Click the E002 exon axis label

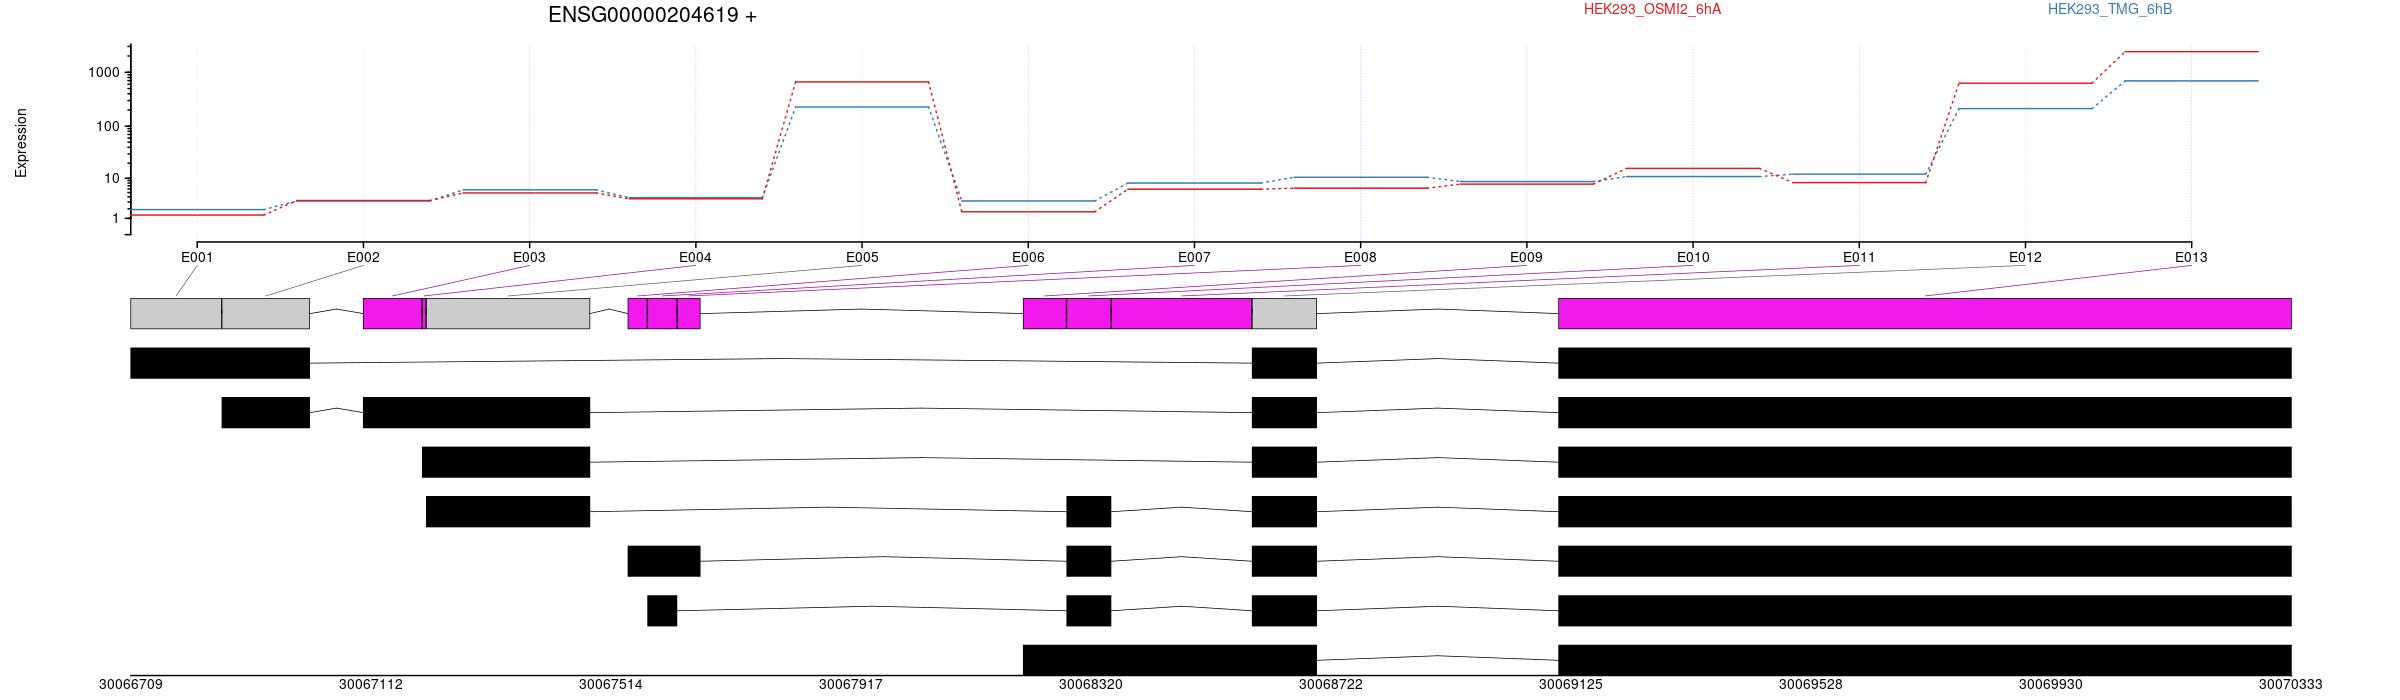click(363, 257)
